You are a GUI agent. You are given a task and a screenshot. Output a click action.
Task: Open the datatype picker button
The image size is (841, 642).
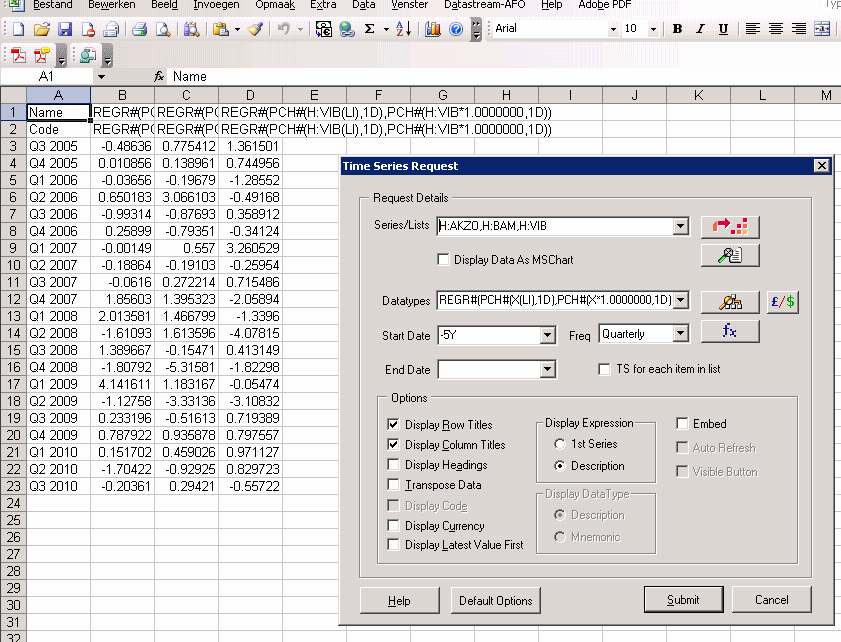731,302
